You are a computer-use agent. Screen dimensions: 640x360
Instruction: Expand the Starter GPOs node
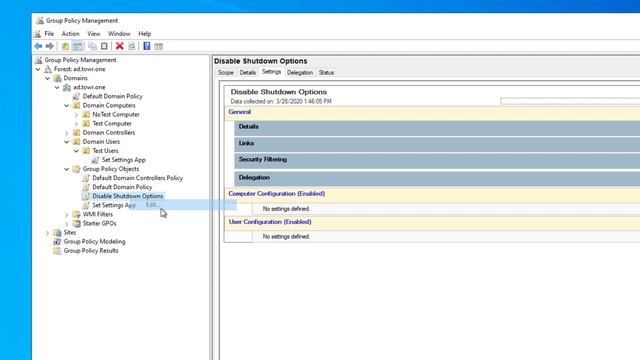point(67,223)
